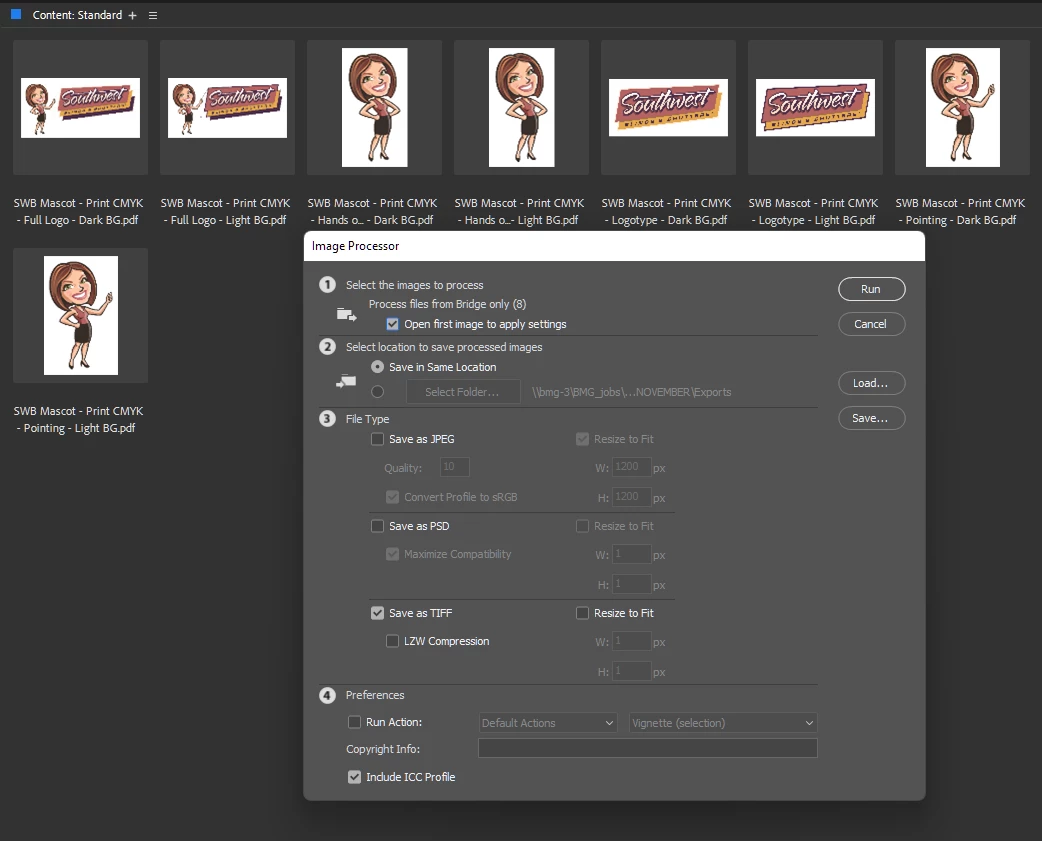
Task: Select the Full Logo - Light BG thumbnail
Action: click(x=227, y=108)
